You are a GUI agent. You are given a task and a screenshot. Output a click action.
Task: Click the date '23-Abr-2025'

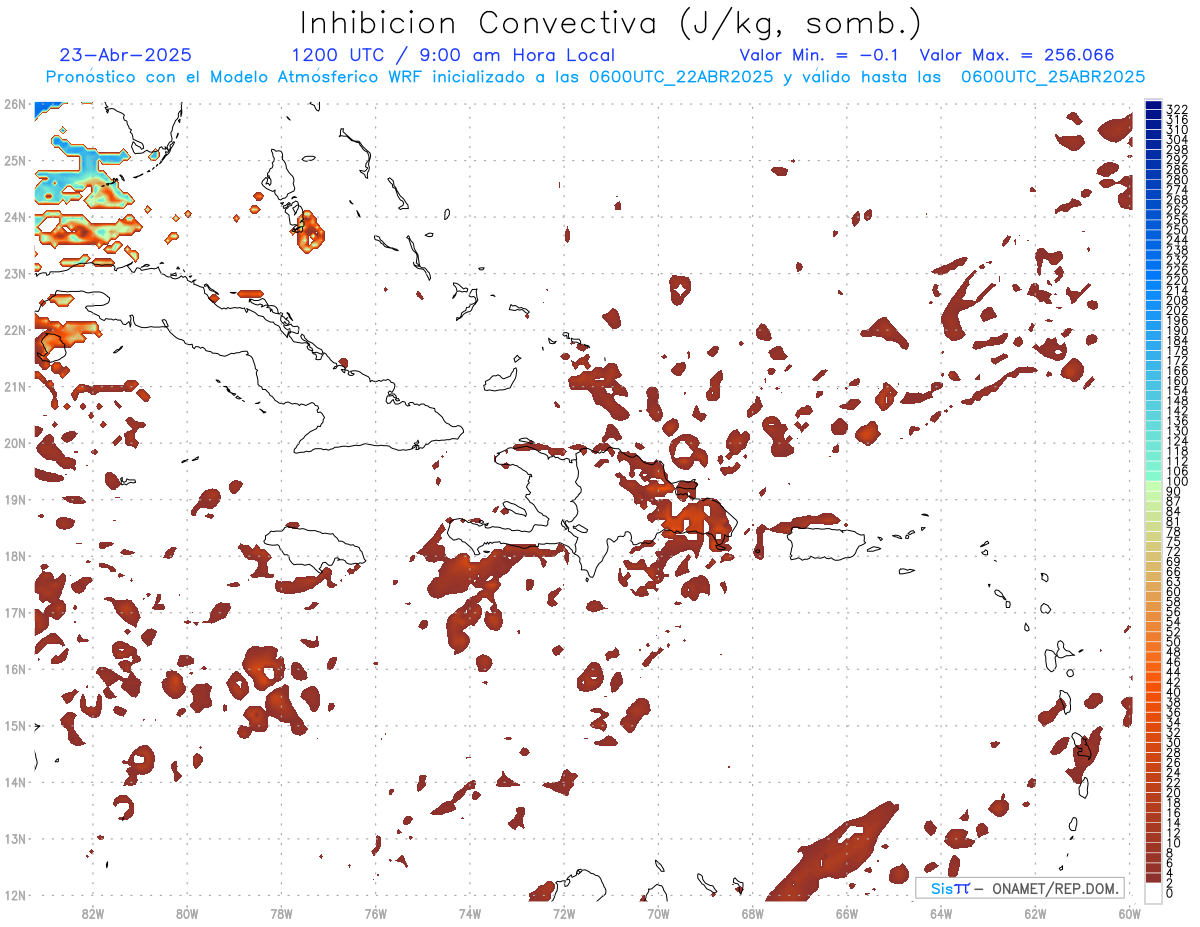pos(125,55)
